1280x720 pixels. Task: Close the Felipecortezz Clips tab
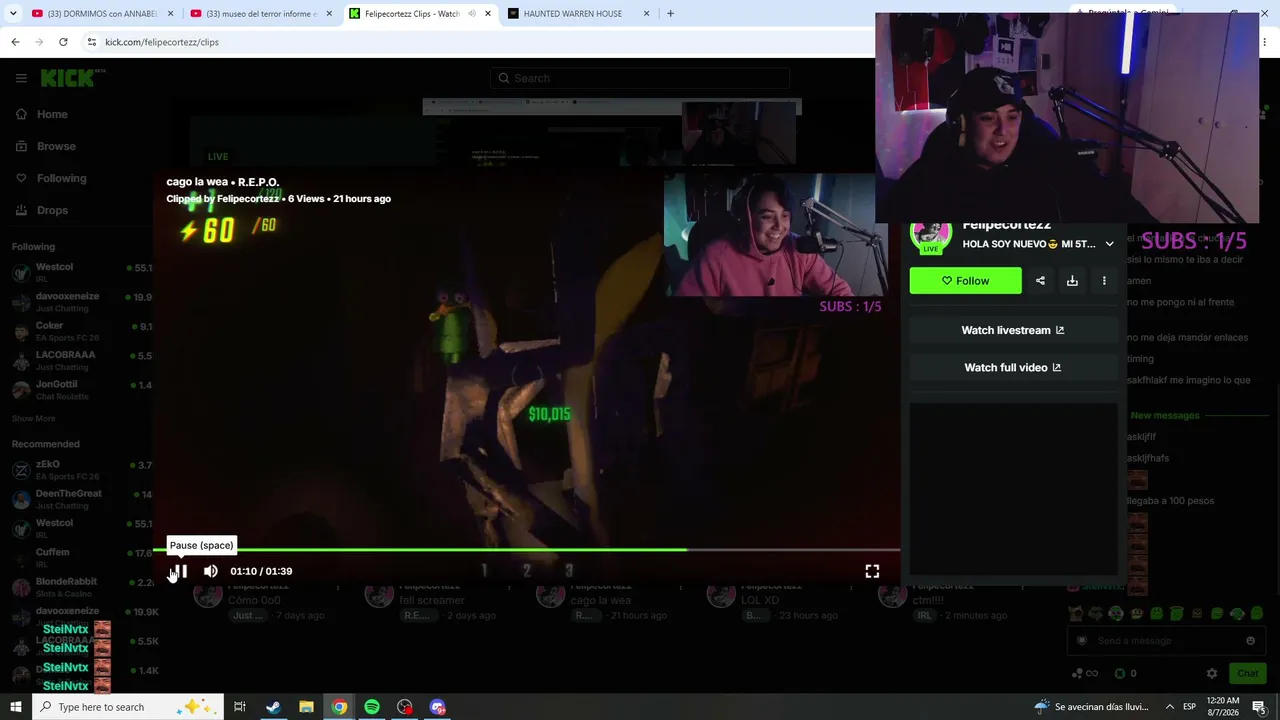[488, 14]
